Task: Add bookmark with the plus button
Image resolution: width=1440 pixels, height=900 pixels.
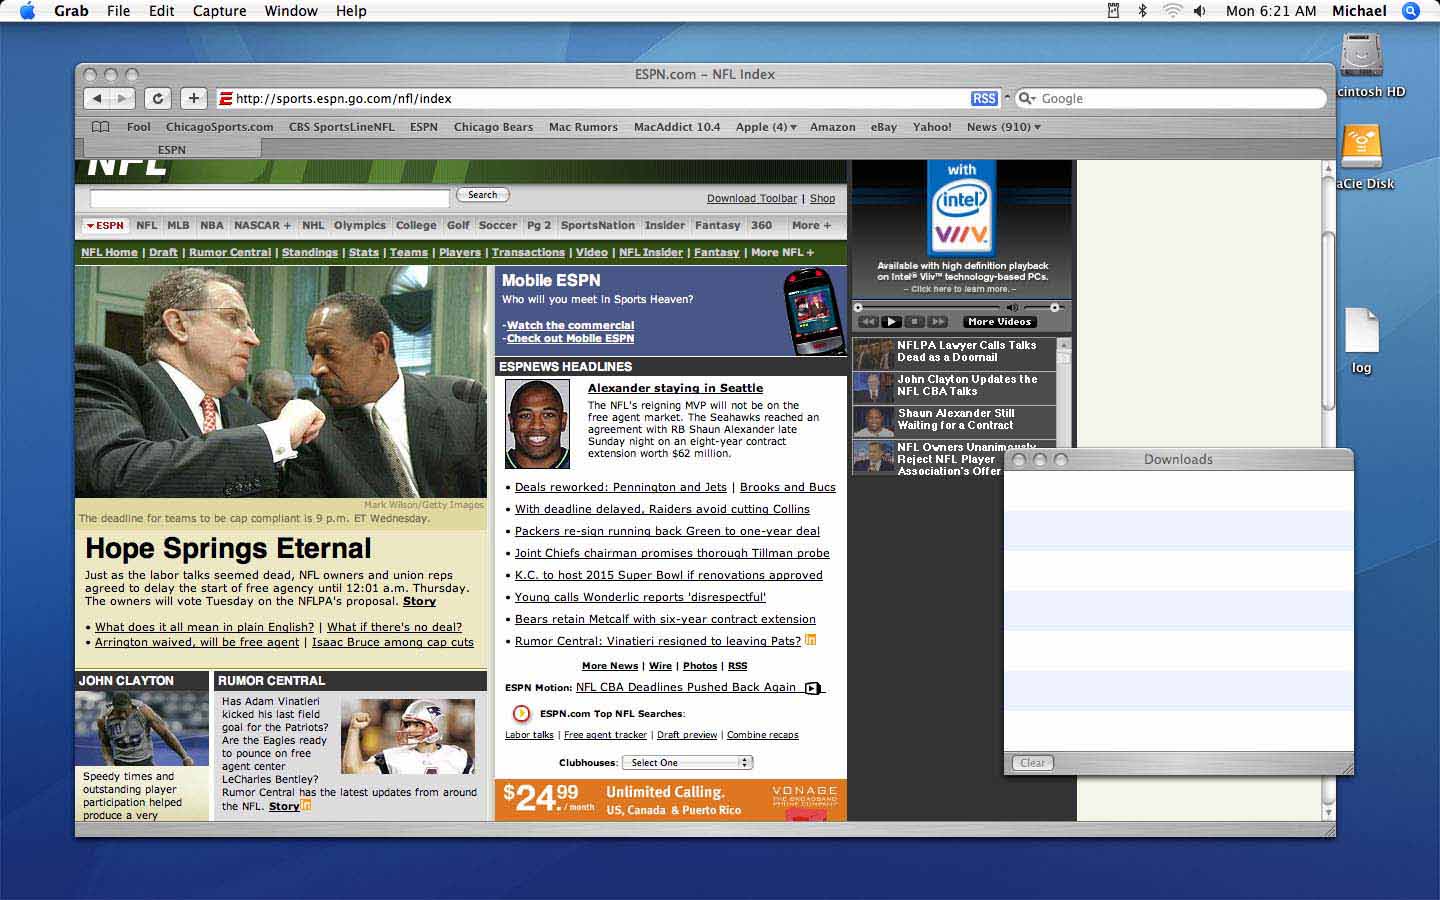Action: tap(193, 98)
